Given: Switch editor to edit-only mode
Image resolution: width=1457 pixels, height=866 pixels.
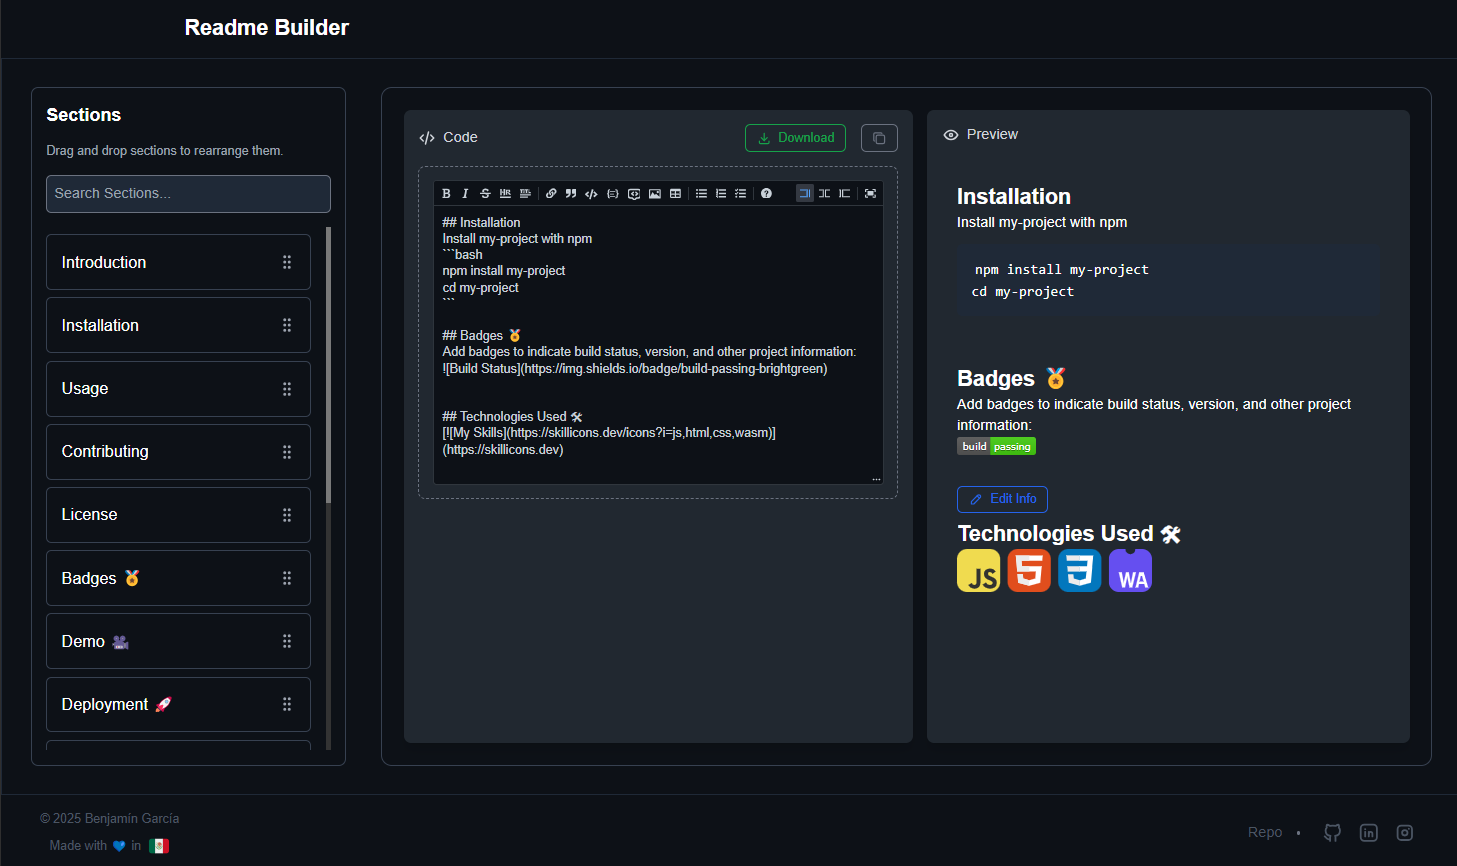Looking at the screenshot, I should pos(804,194).
